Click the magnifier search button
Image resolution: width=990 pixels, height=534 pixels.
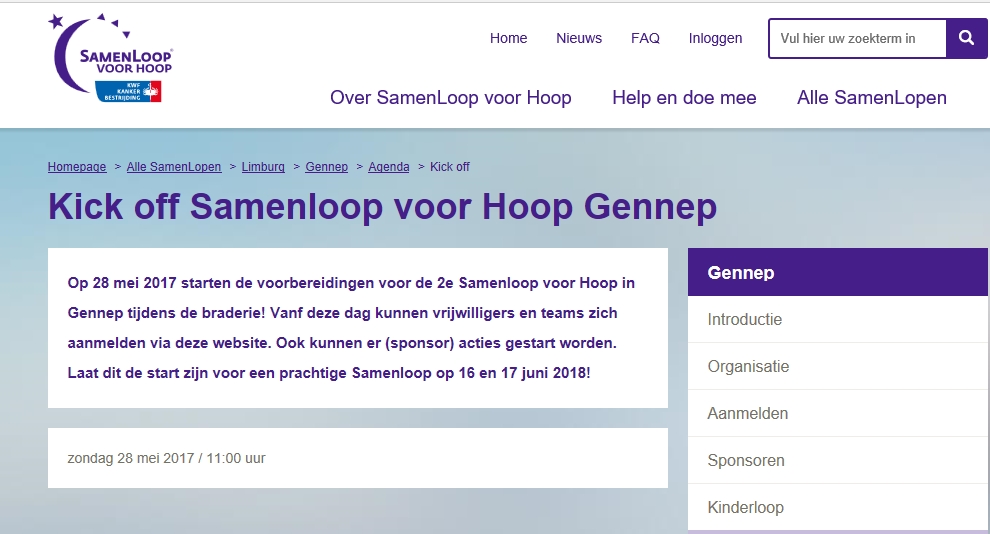point(966,39)
